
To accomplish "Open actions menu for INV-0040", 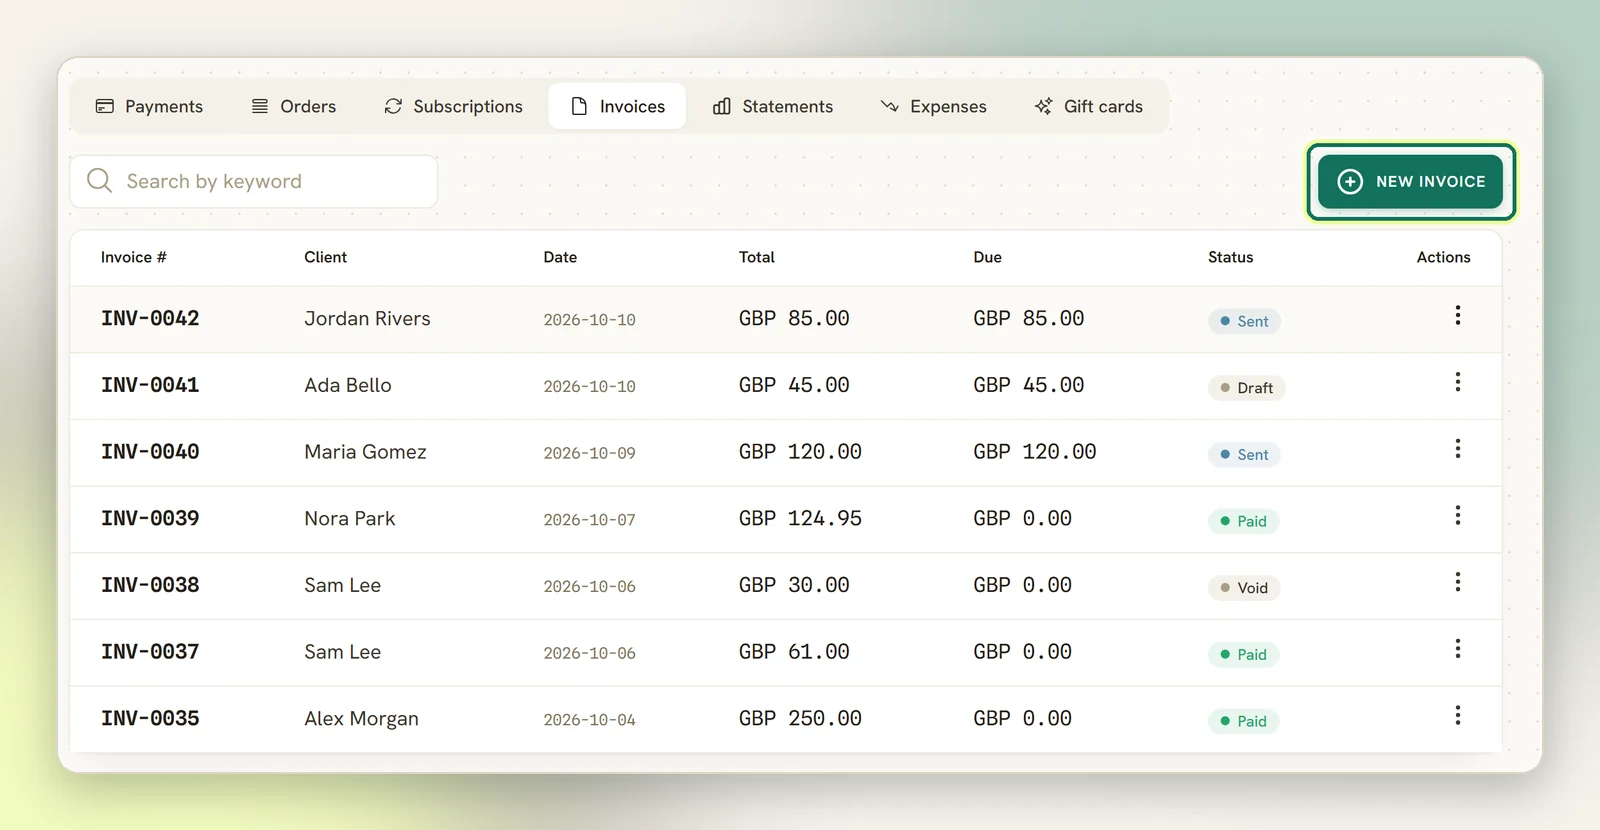I will [1457, 449].
